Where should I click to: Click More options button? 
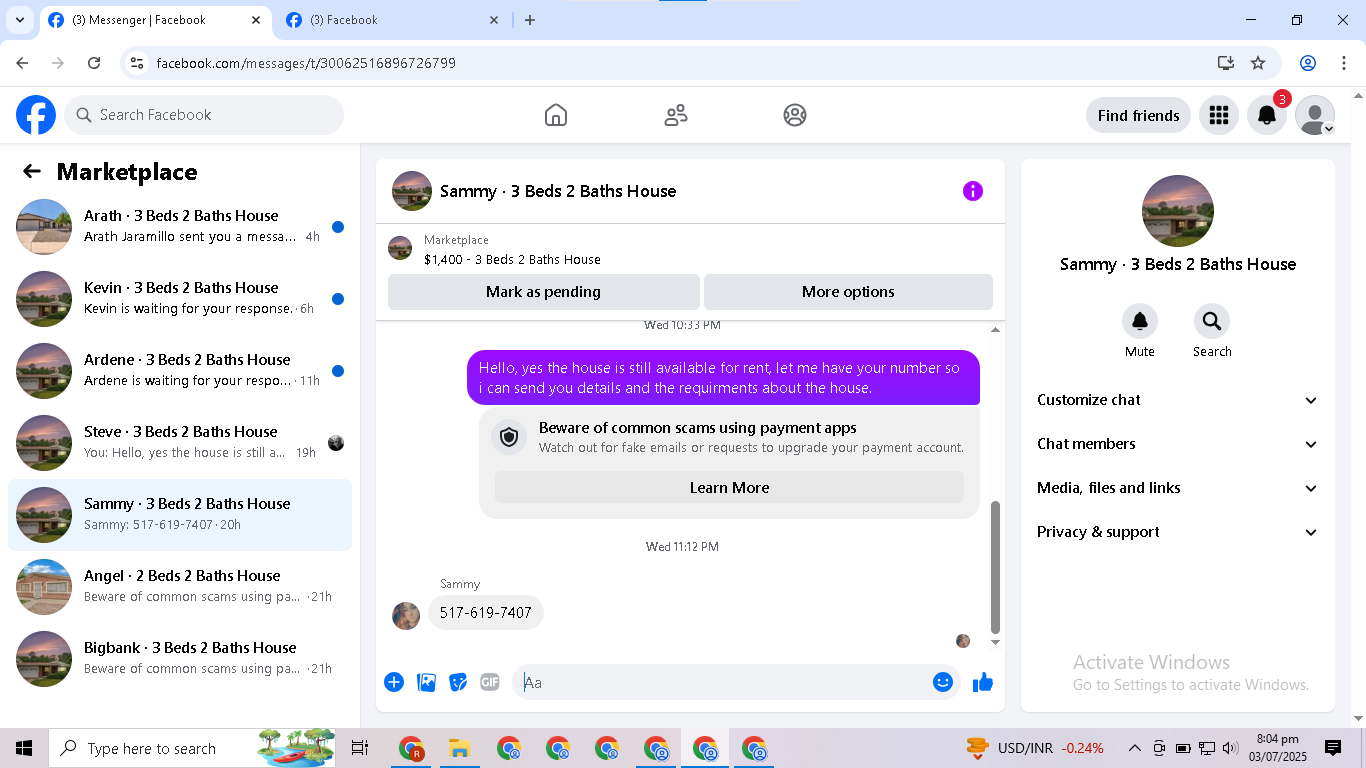[x=848, y=292]
